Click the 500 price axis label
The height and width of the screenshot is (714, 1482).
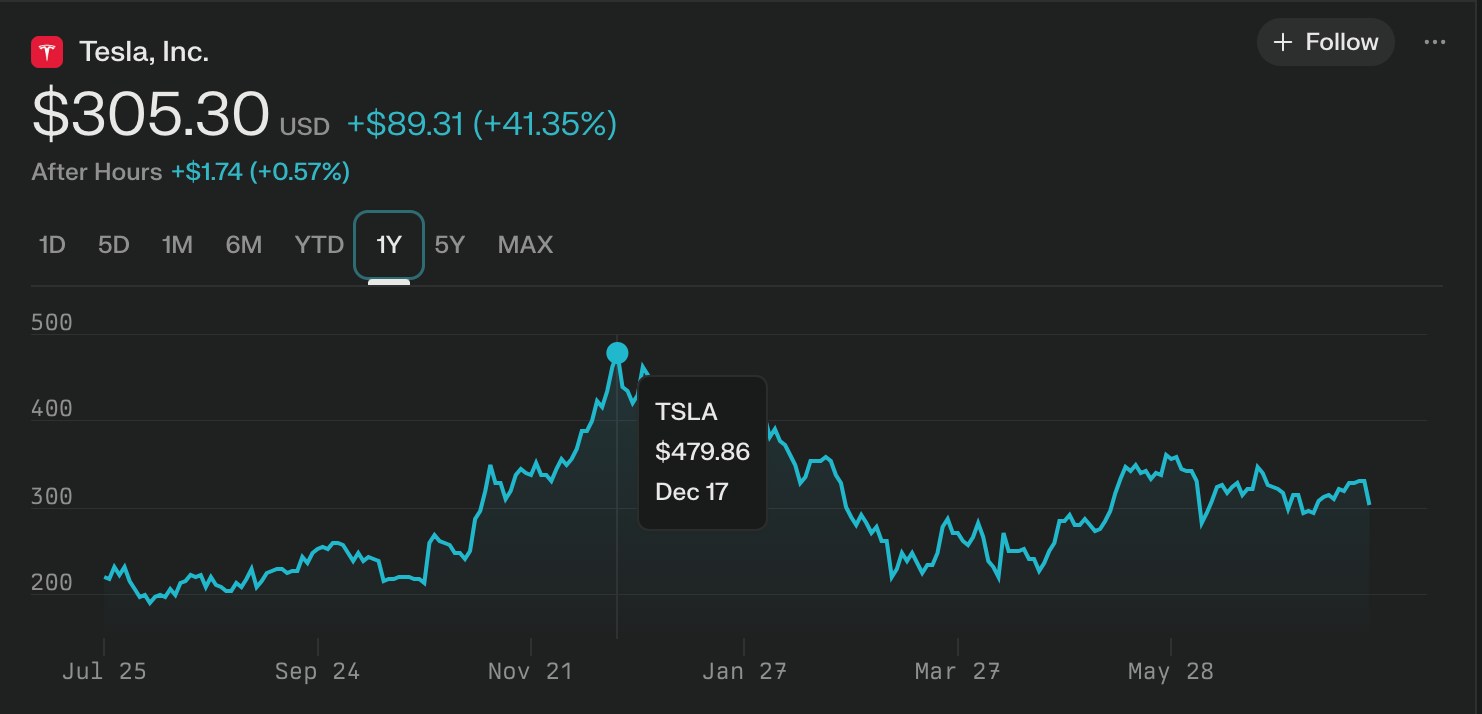52,323
